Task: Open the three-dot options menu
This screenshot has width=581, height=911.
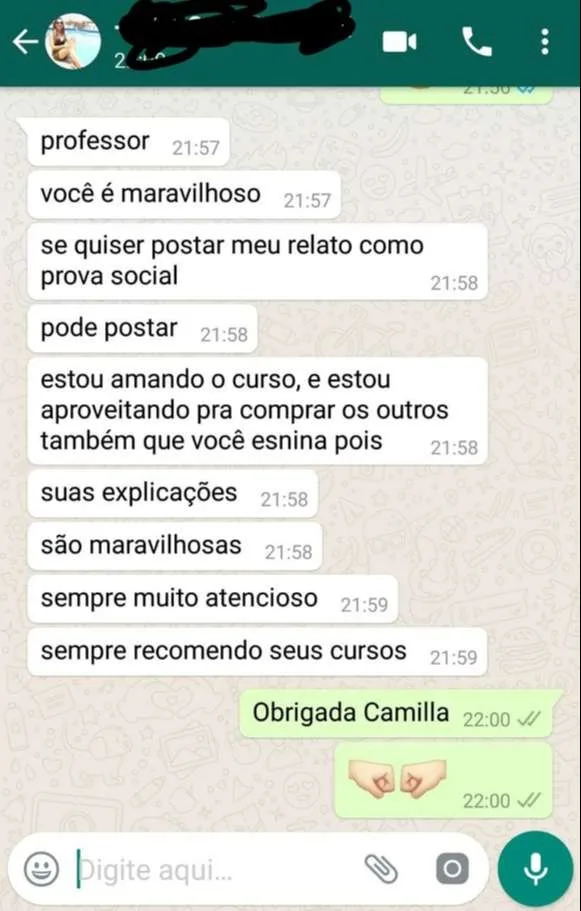Action: pos(544,42)
